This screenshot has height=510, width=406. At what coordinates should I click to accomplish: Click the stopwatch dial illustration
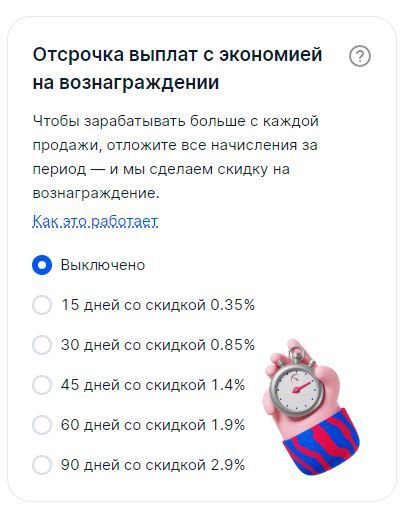pyautogui.click(x=296, y=390)
